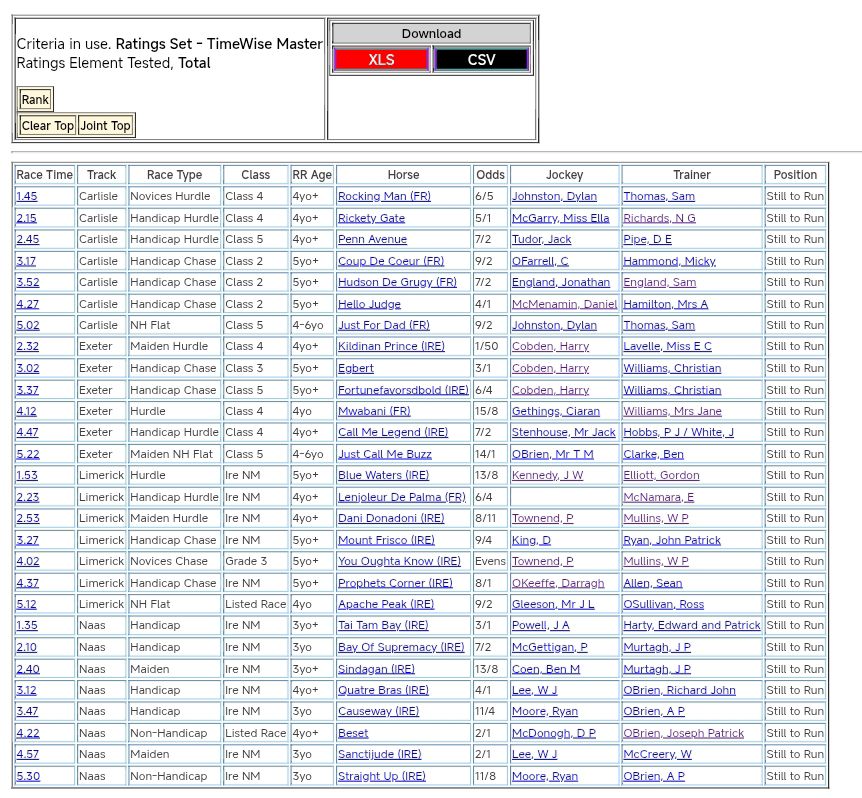Image resolution: width=862 pixels, height=798 pixels.
Task: Download ratings as XLS file
Action: pos(381,60)
